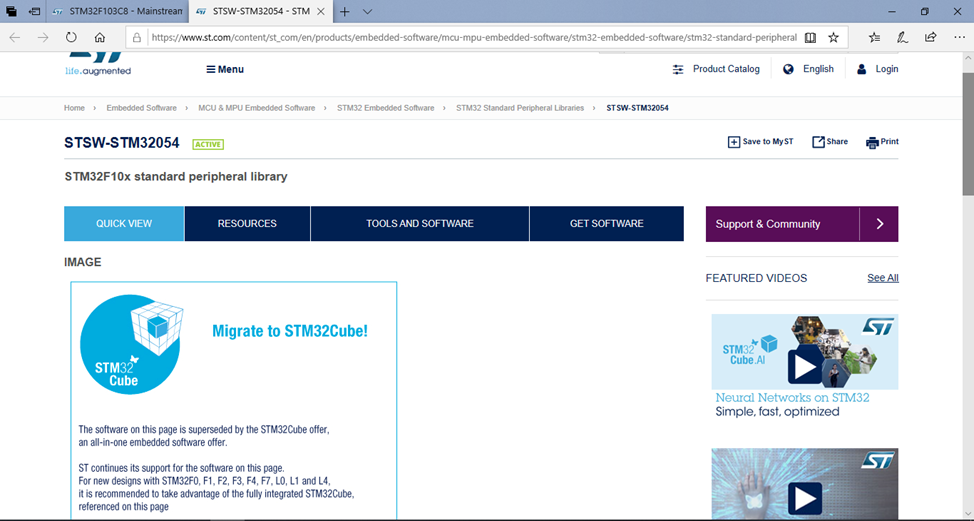This screenshot has width=974, height=521.
Task: Refresh the page with the reload icon
Action: coord(71,37)
